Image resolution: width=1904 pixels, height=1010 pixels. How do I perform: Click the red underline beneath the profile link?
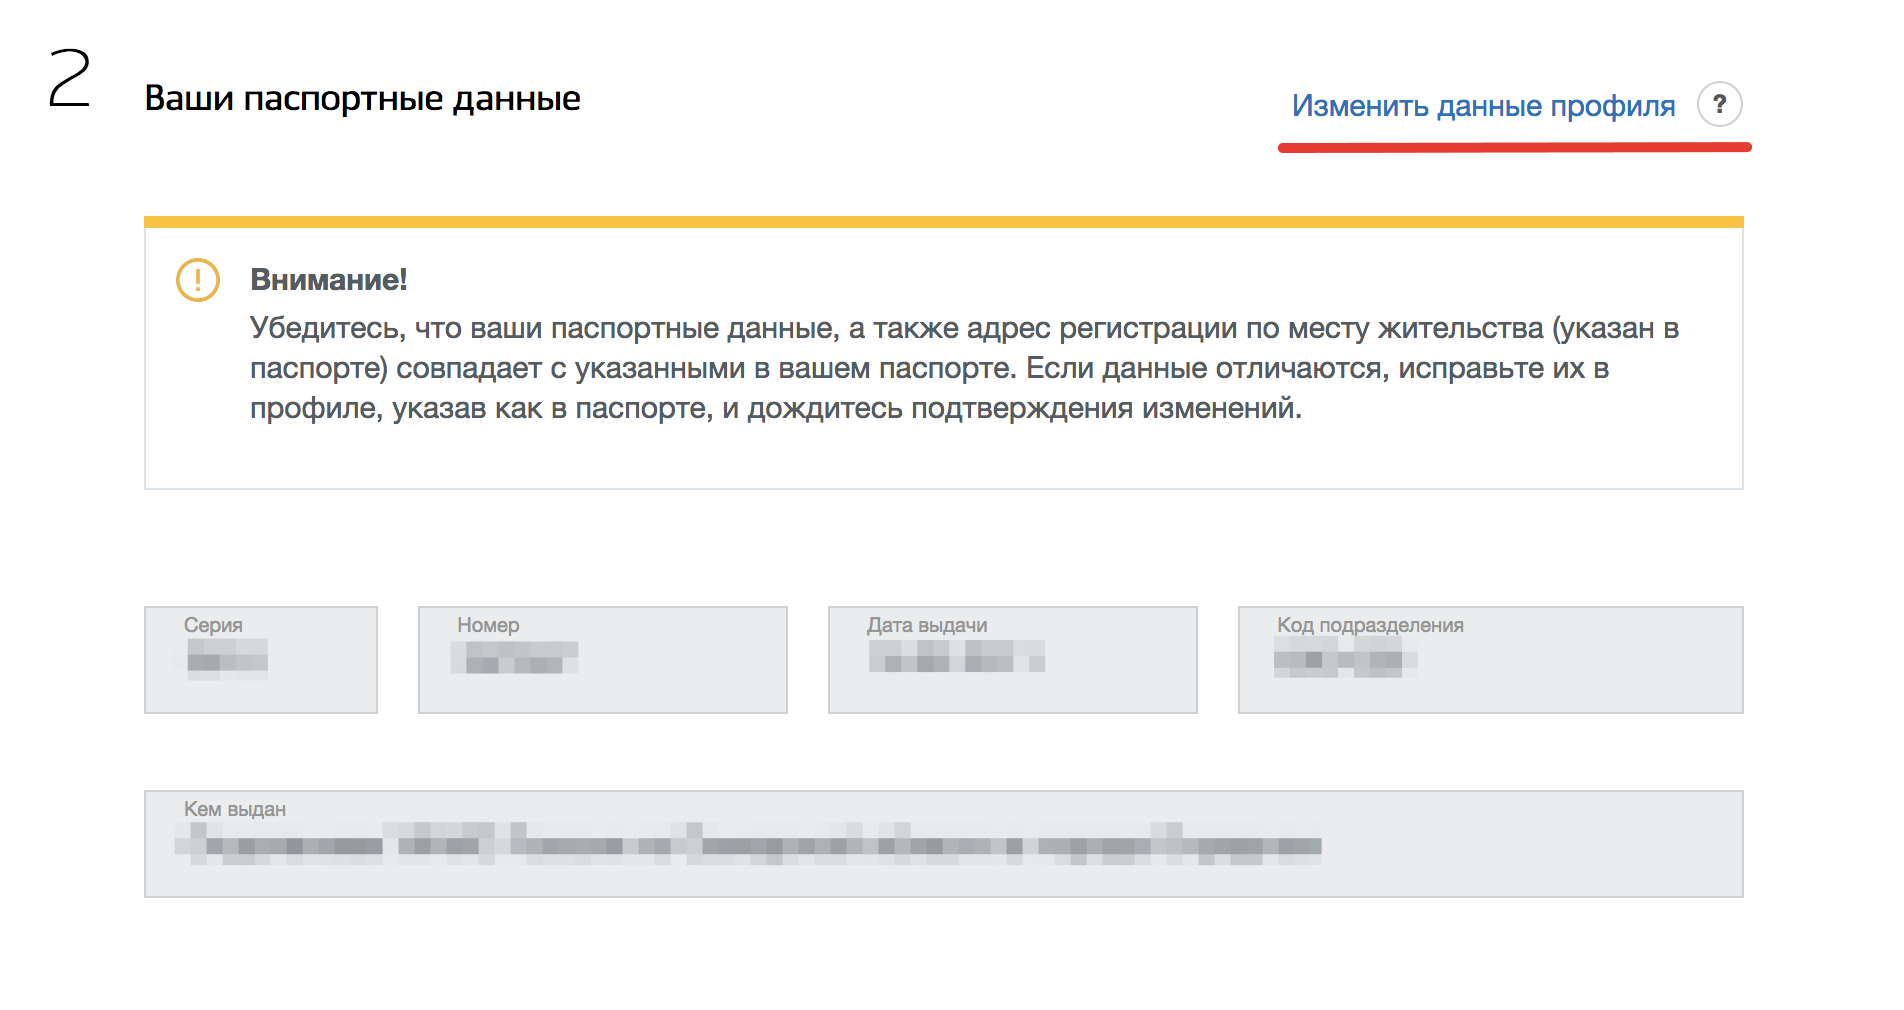[1514, 148]
